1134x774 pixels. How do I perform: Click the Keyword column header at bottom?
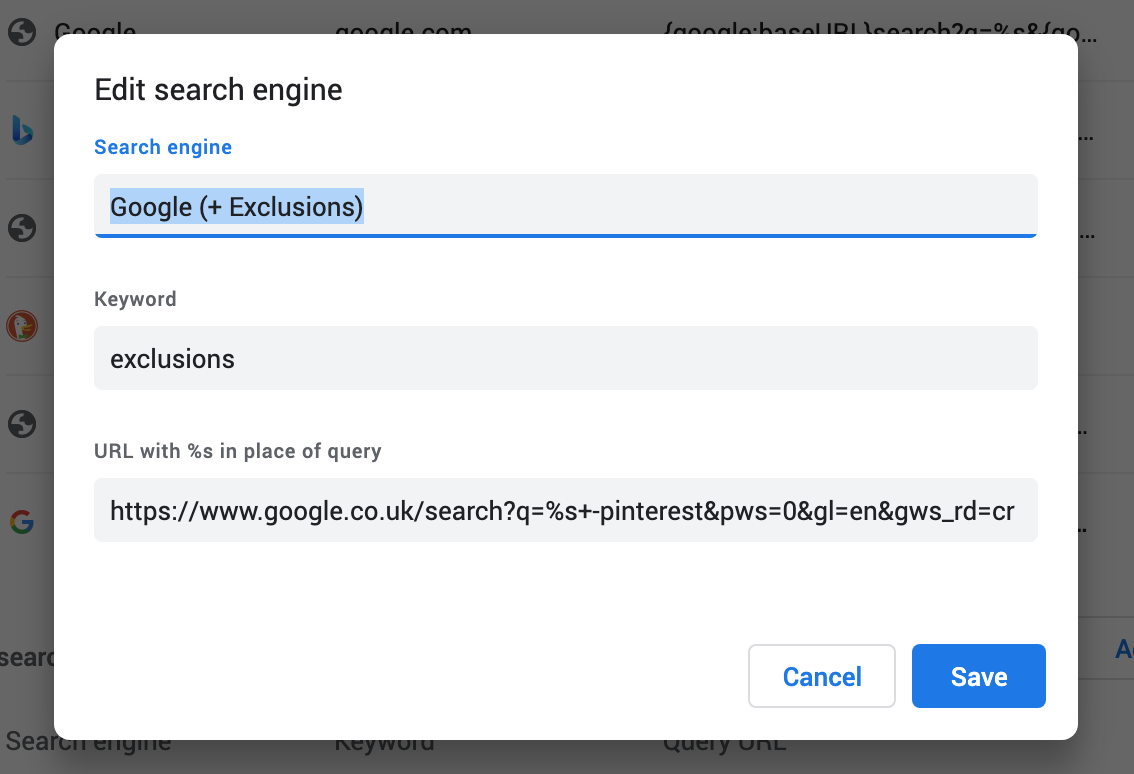tap(385, 742)
